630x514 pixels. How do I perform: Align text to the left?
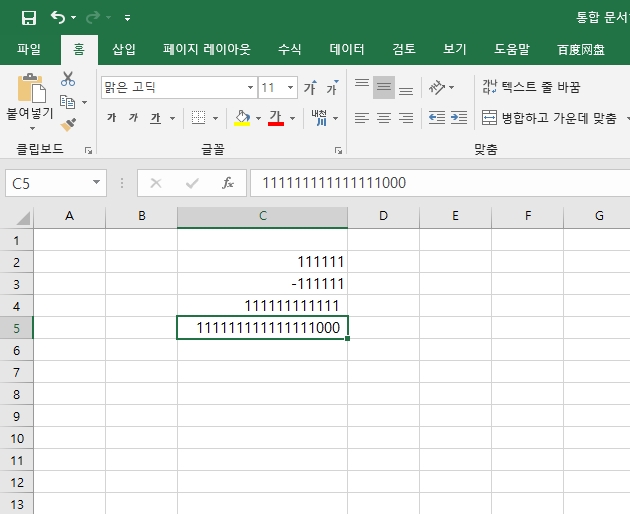coord(362,118)
